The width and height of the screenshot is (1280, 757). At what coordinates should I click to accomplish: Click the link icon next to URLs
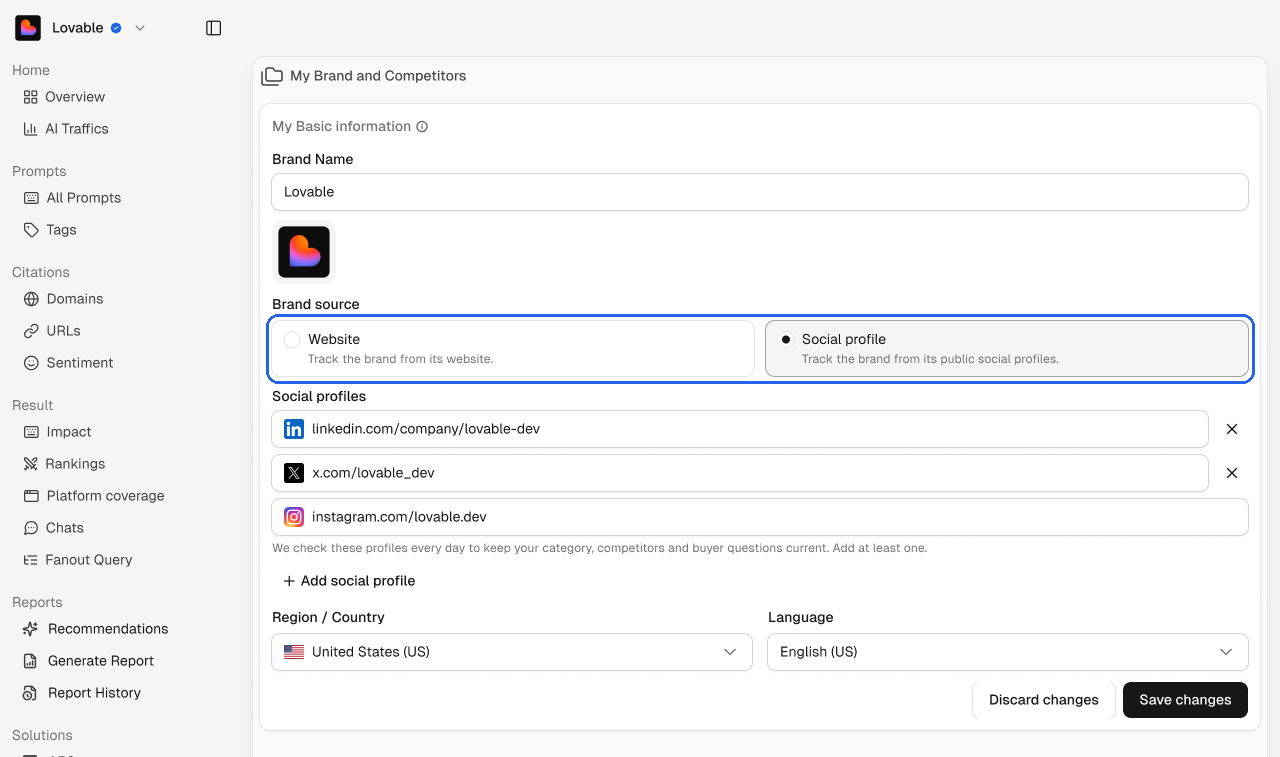31,331
